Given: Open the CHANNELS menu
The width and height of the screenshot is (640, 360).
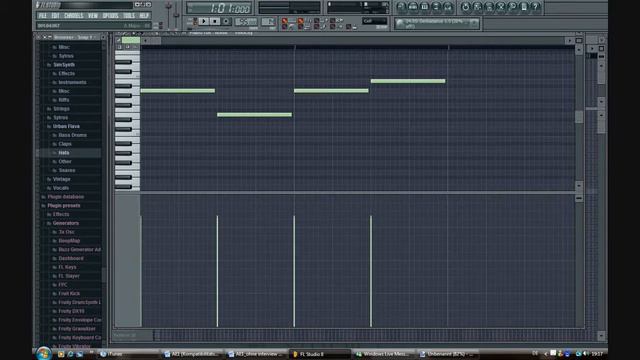Looking at the screenshot, I should click(74, 16).
